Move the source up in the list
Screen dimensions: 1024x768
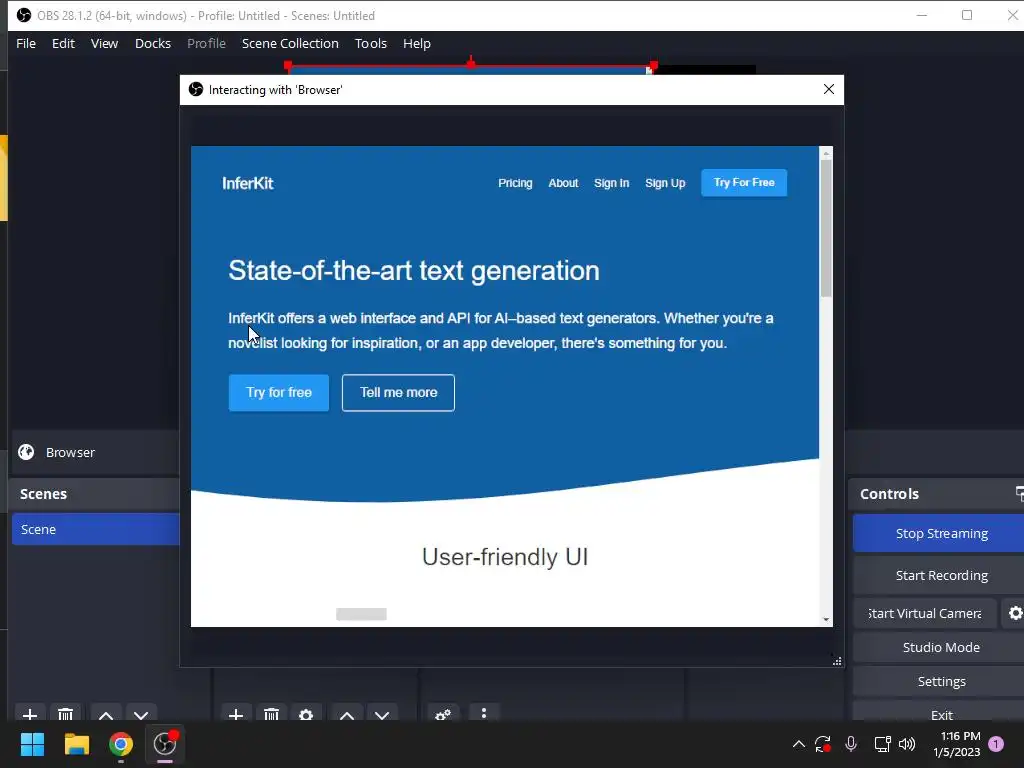pos(347,714)
